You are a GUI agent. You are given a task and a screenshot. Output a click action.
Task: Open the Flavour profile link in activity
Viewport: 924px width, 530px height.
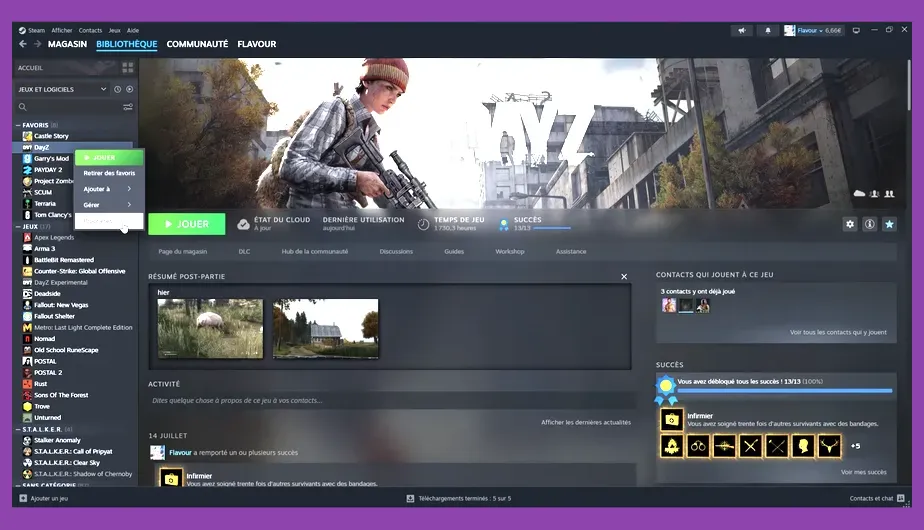[x=180, y=453]
